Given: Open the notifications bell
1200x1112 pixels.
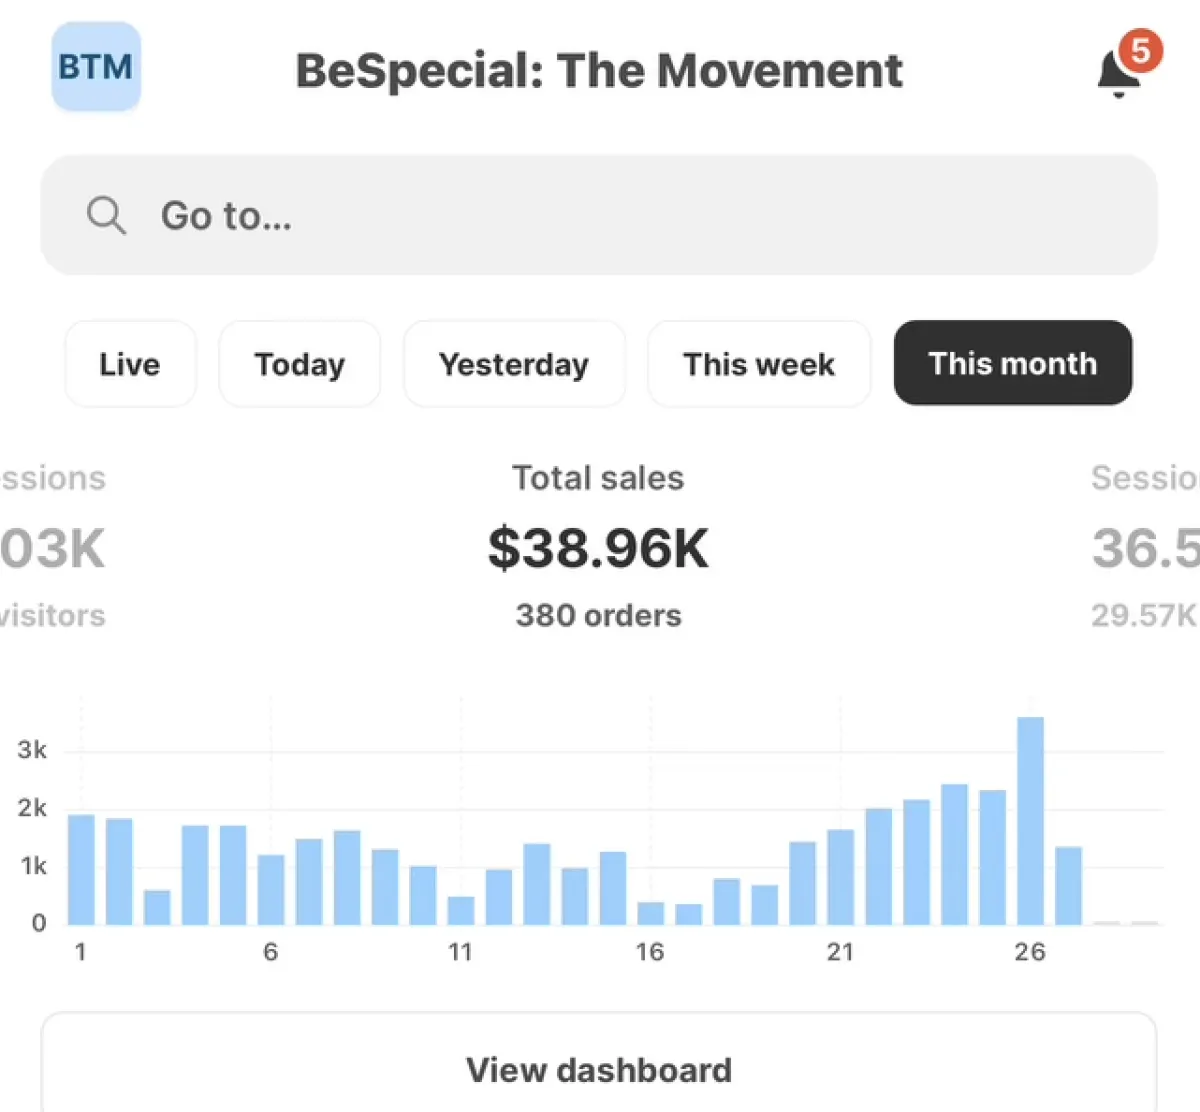Looking at the screenshot, I should [x=1118, y=75].
